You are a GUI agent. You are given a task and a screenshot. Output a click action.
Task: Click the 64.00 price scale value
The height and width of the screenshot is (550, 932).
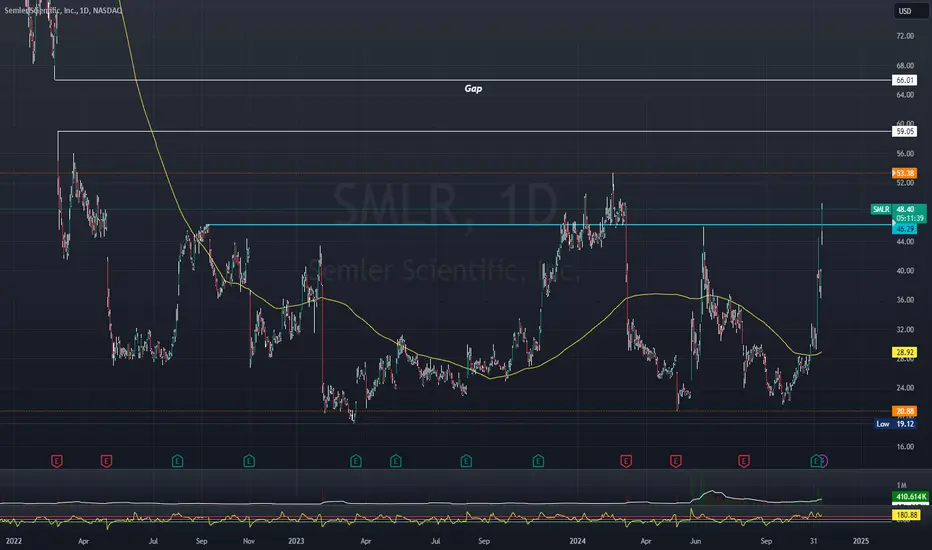905,95
